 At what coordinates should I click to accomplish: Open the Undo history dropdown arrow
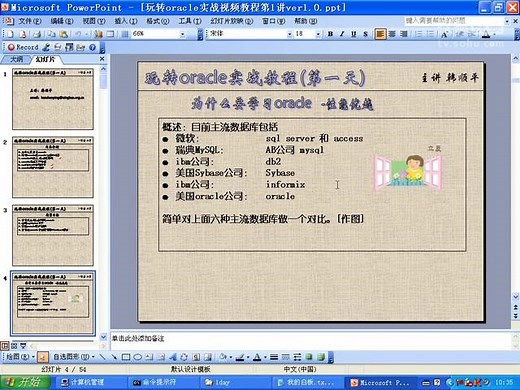tap(86, 34)
